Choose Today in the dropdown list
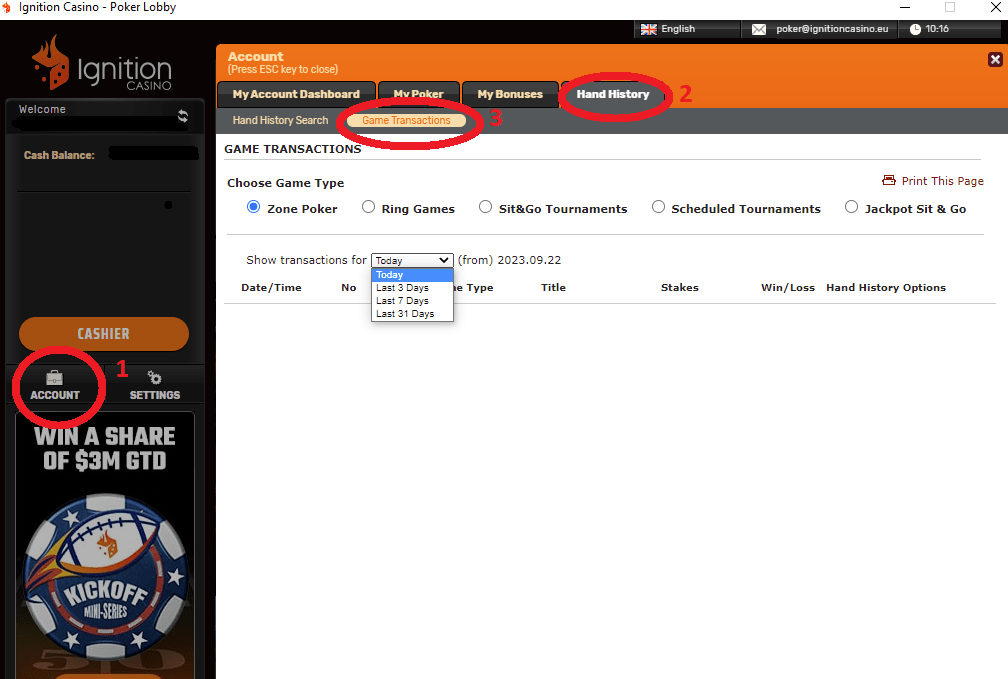1008x679 pixels. click(x=412, y=275)
